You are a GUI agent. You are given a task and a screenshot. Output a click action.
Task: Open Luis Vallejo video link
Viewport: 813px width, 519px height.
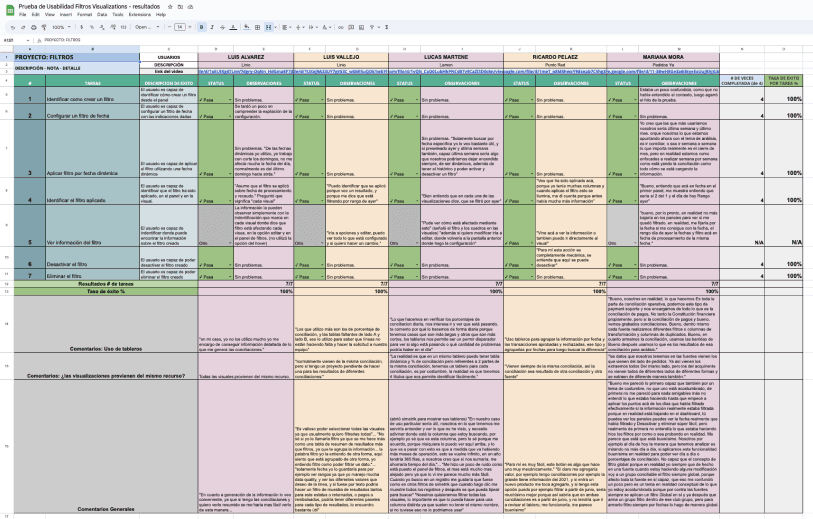pos(341,72)
